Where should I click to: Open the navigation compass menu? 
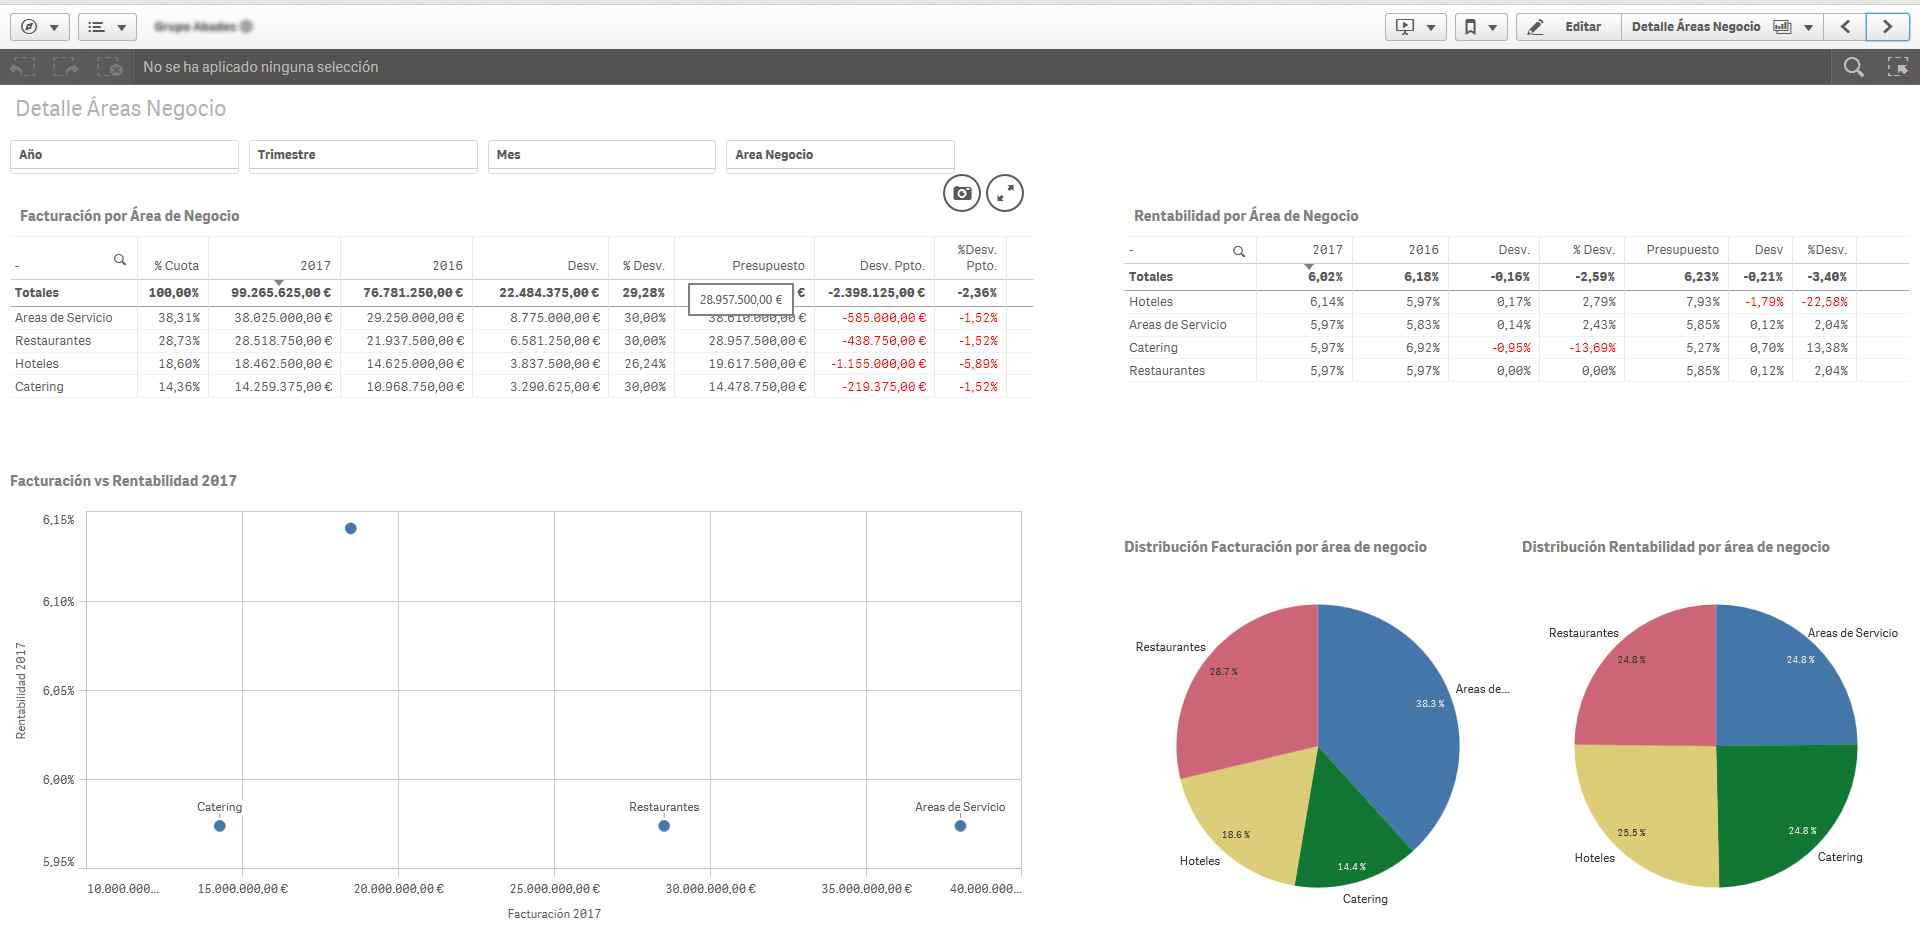(x=39, y=27)
